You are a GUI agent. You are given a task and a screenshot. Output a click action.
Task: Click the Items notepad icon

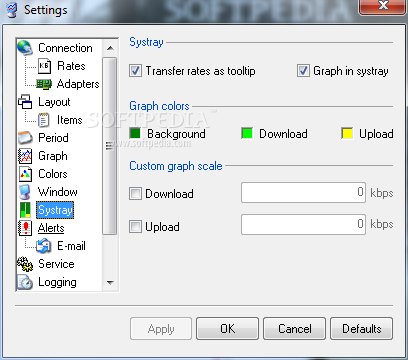tap(44, 120)
